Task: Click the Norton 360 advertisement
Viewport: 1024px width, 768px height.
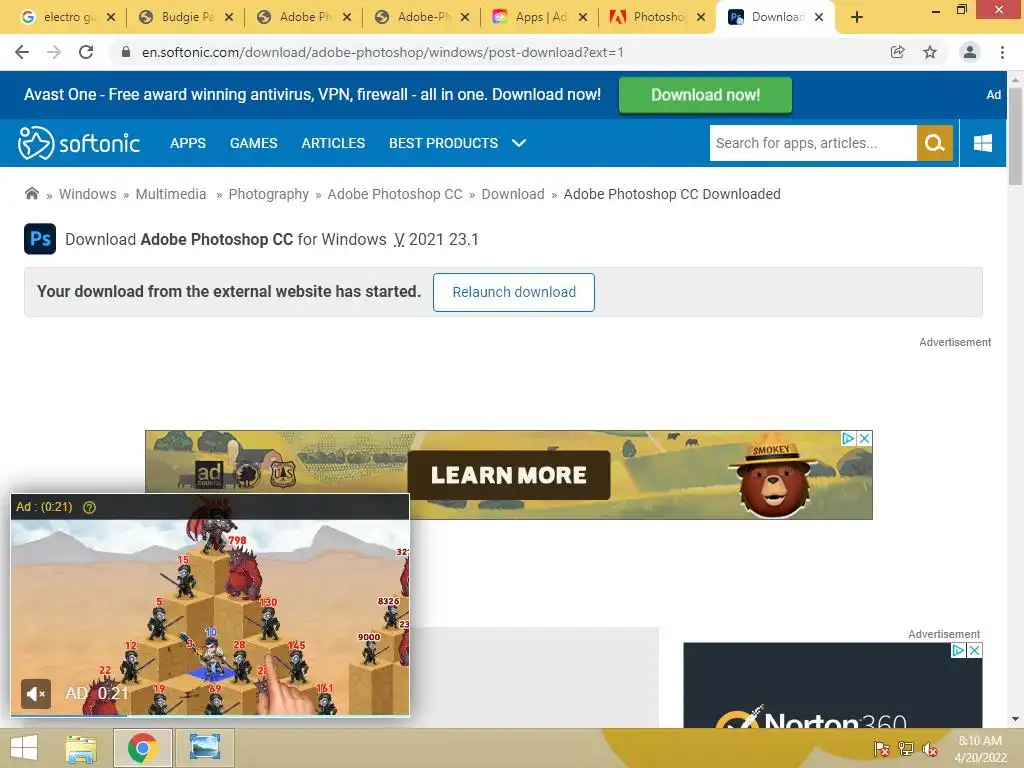Action: (x=833, y=685)
